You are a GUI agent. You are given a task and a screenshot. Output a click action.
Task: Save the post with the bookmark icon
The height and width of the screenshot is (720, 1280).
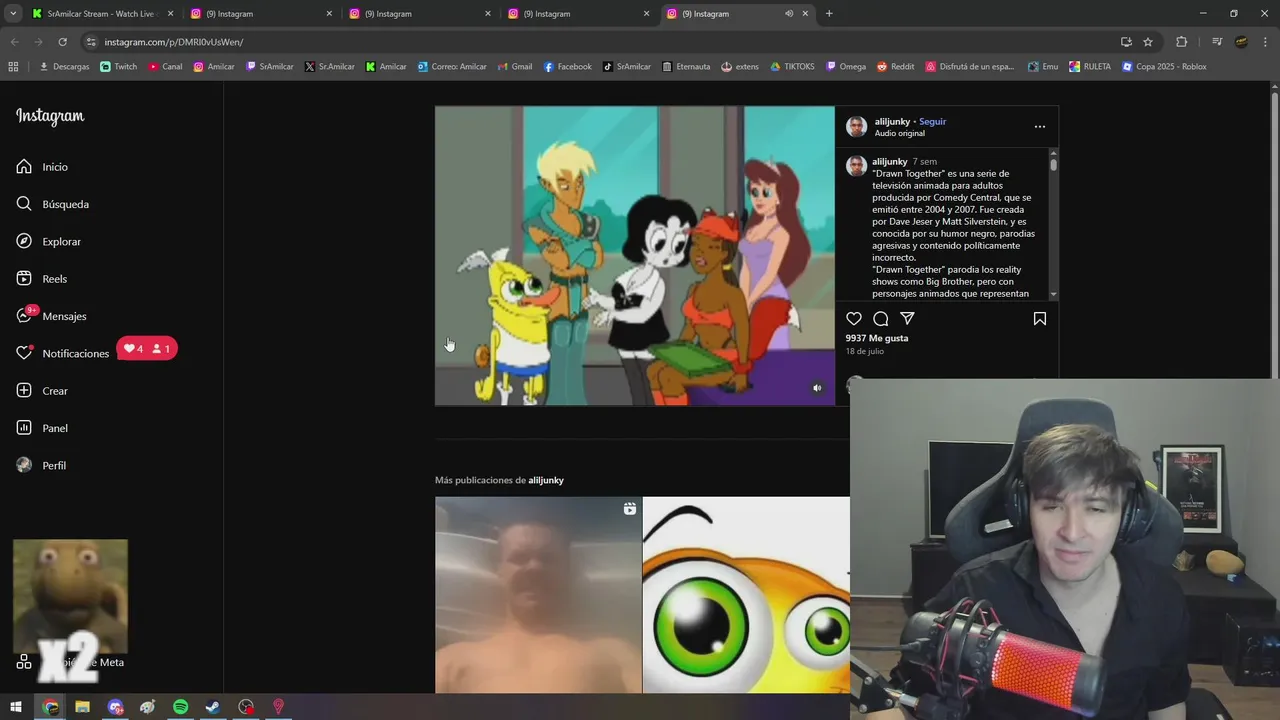1040,319
